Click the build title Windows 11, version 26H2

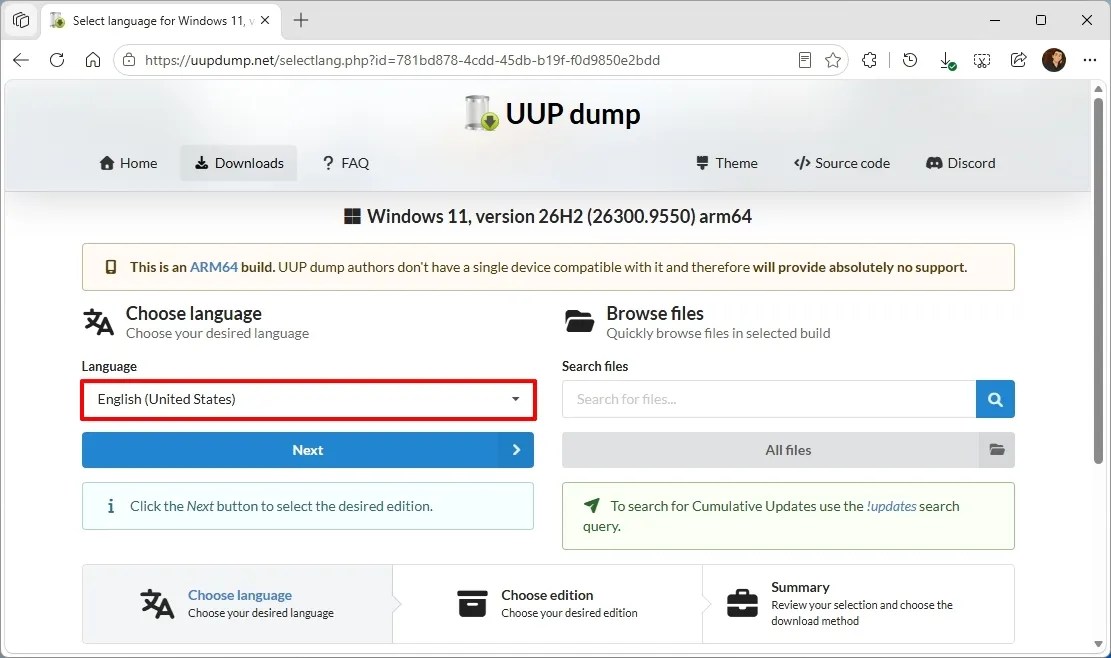pos(559,216)
